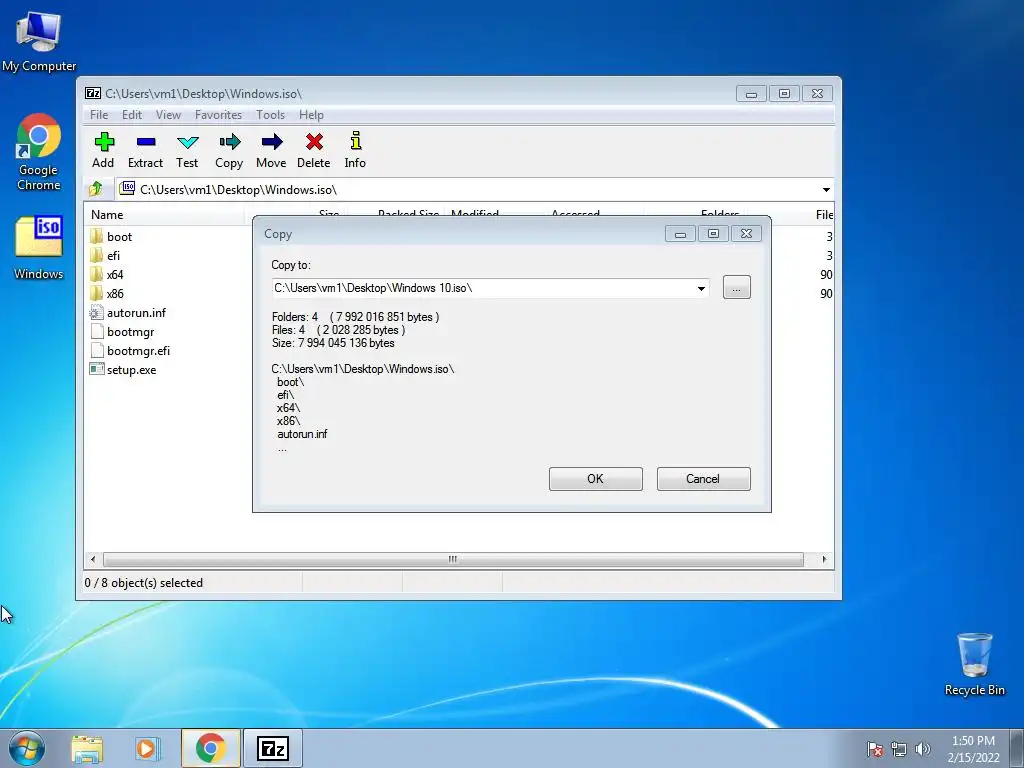Select the bootmgr.efi file icon
This screenshot has height=768, width=1024.
(x=97, y=350)
